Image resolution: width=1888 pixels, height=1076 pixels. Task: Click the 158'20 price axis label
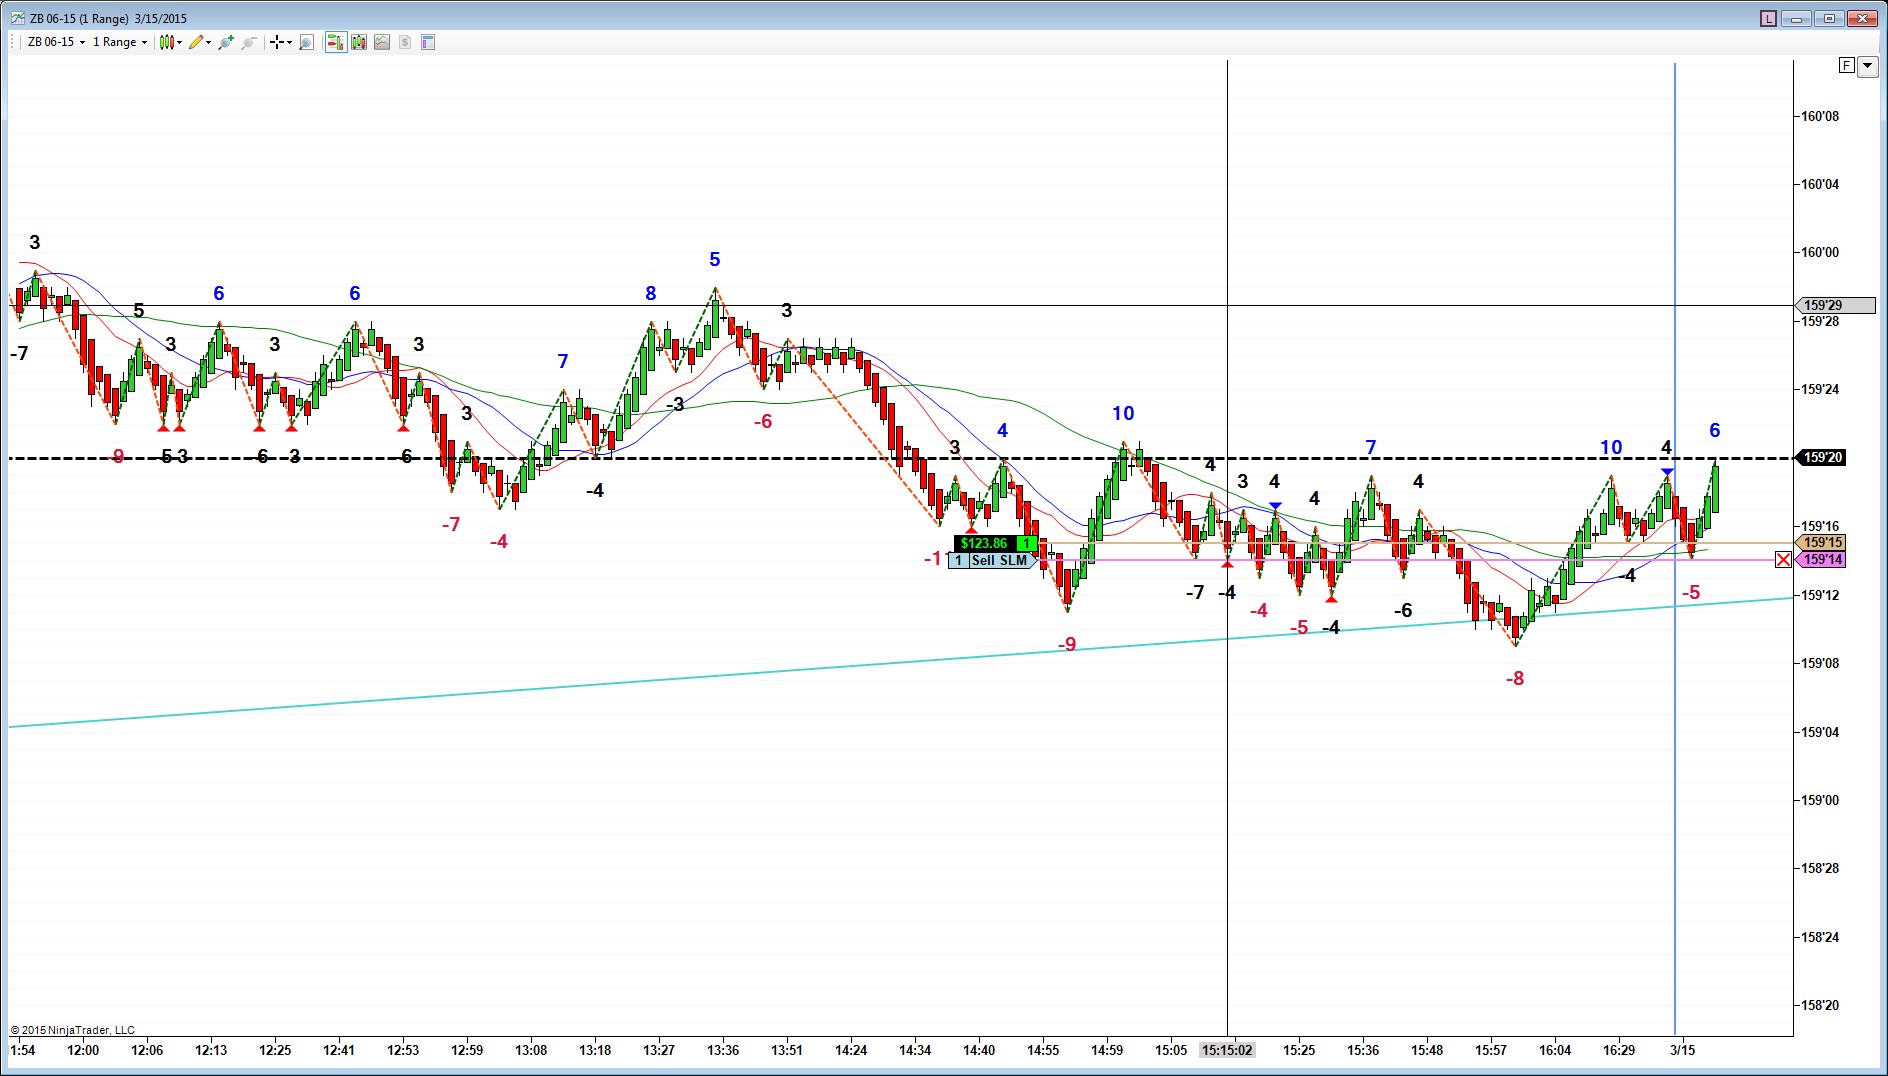point(1820,1005)
